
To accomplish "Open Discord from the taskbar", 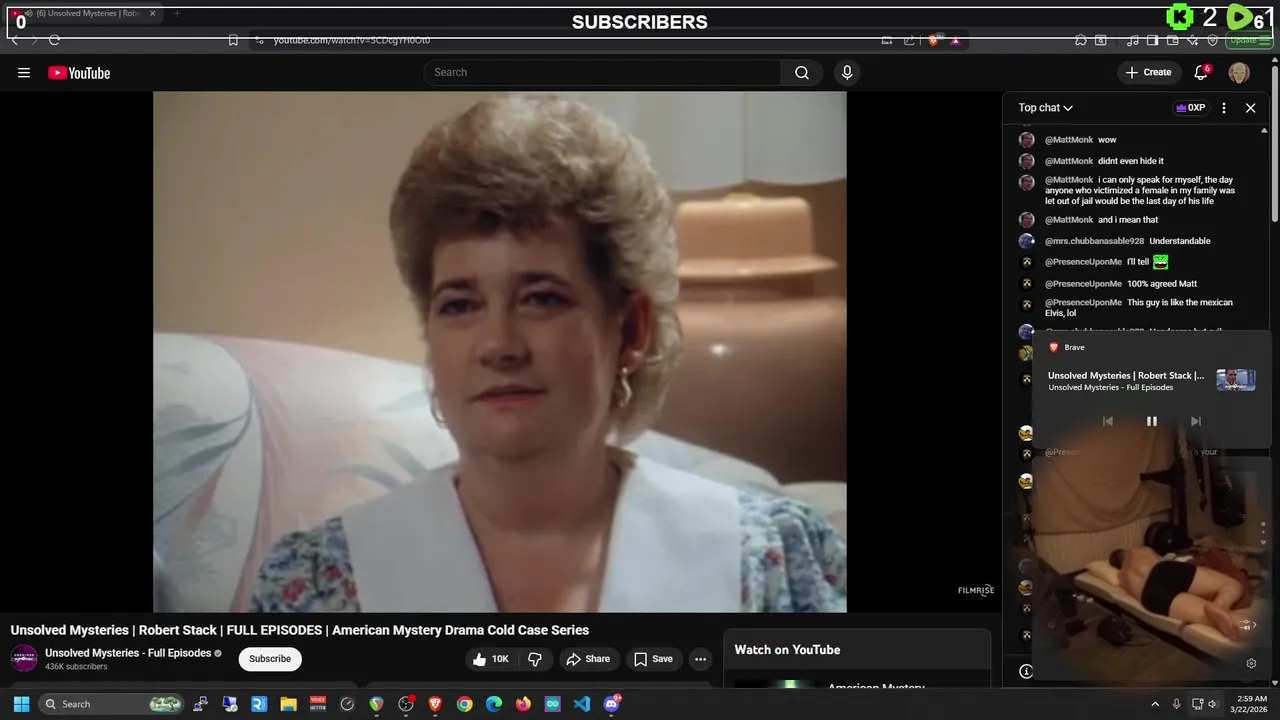I will click(612, 704).
